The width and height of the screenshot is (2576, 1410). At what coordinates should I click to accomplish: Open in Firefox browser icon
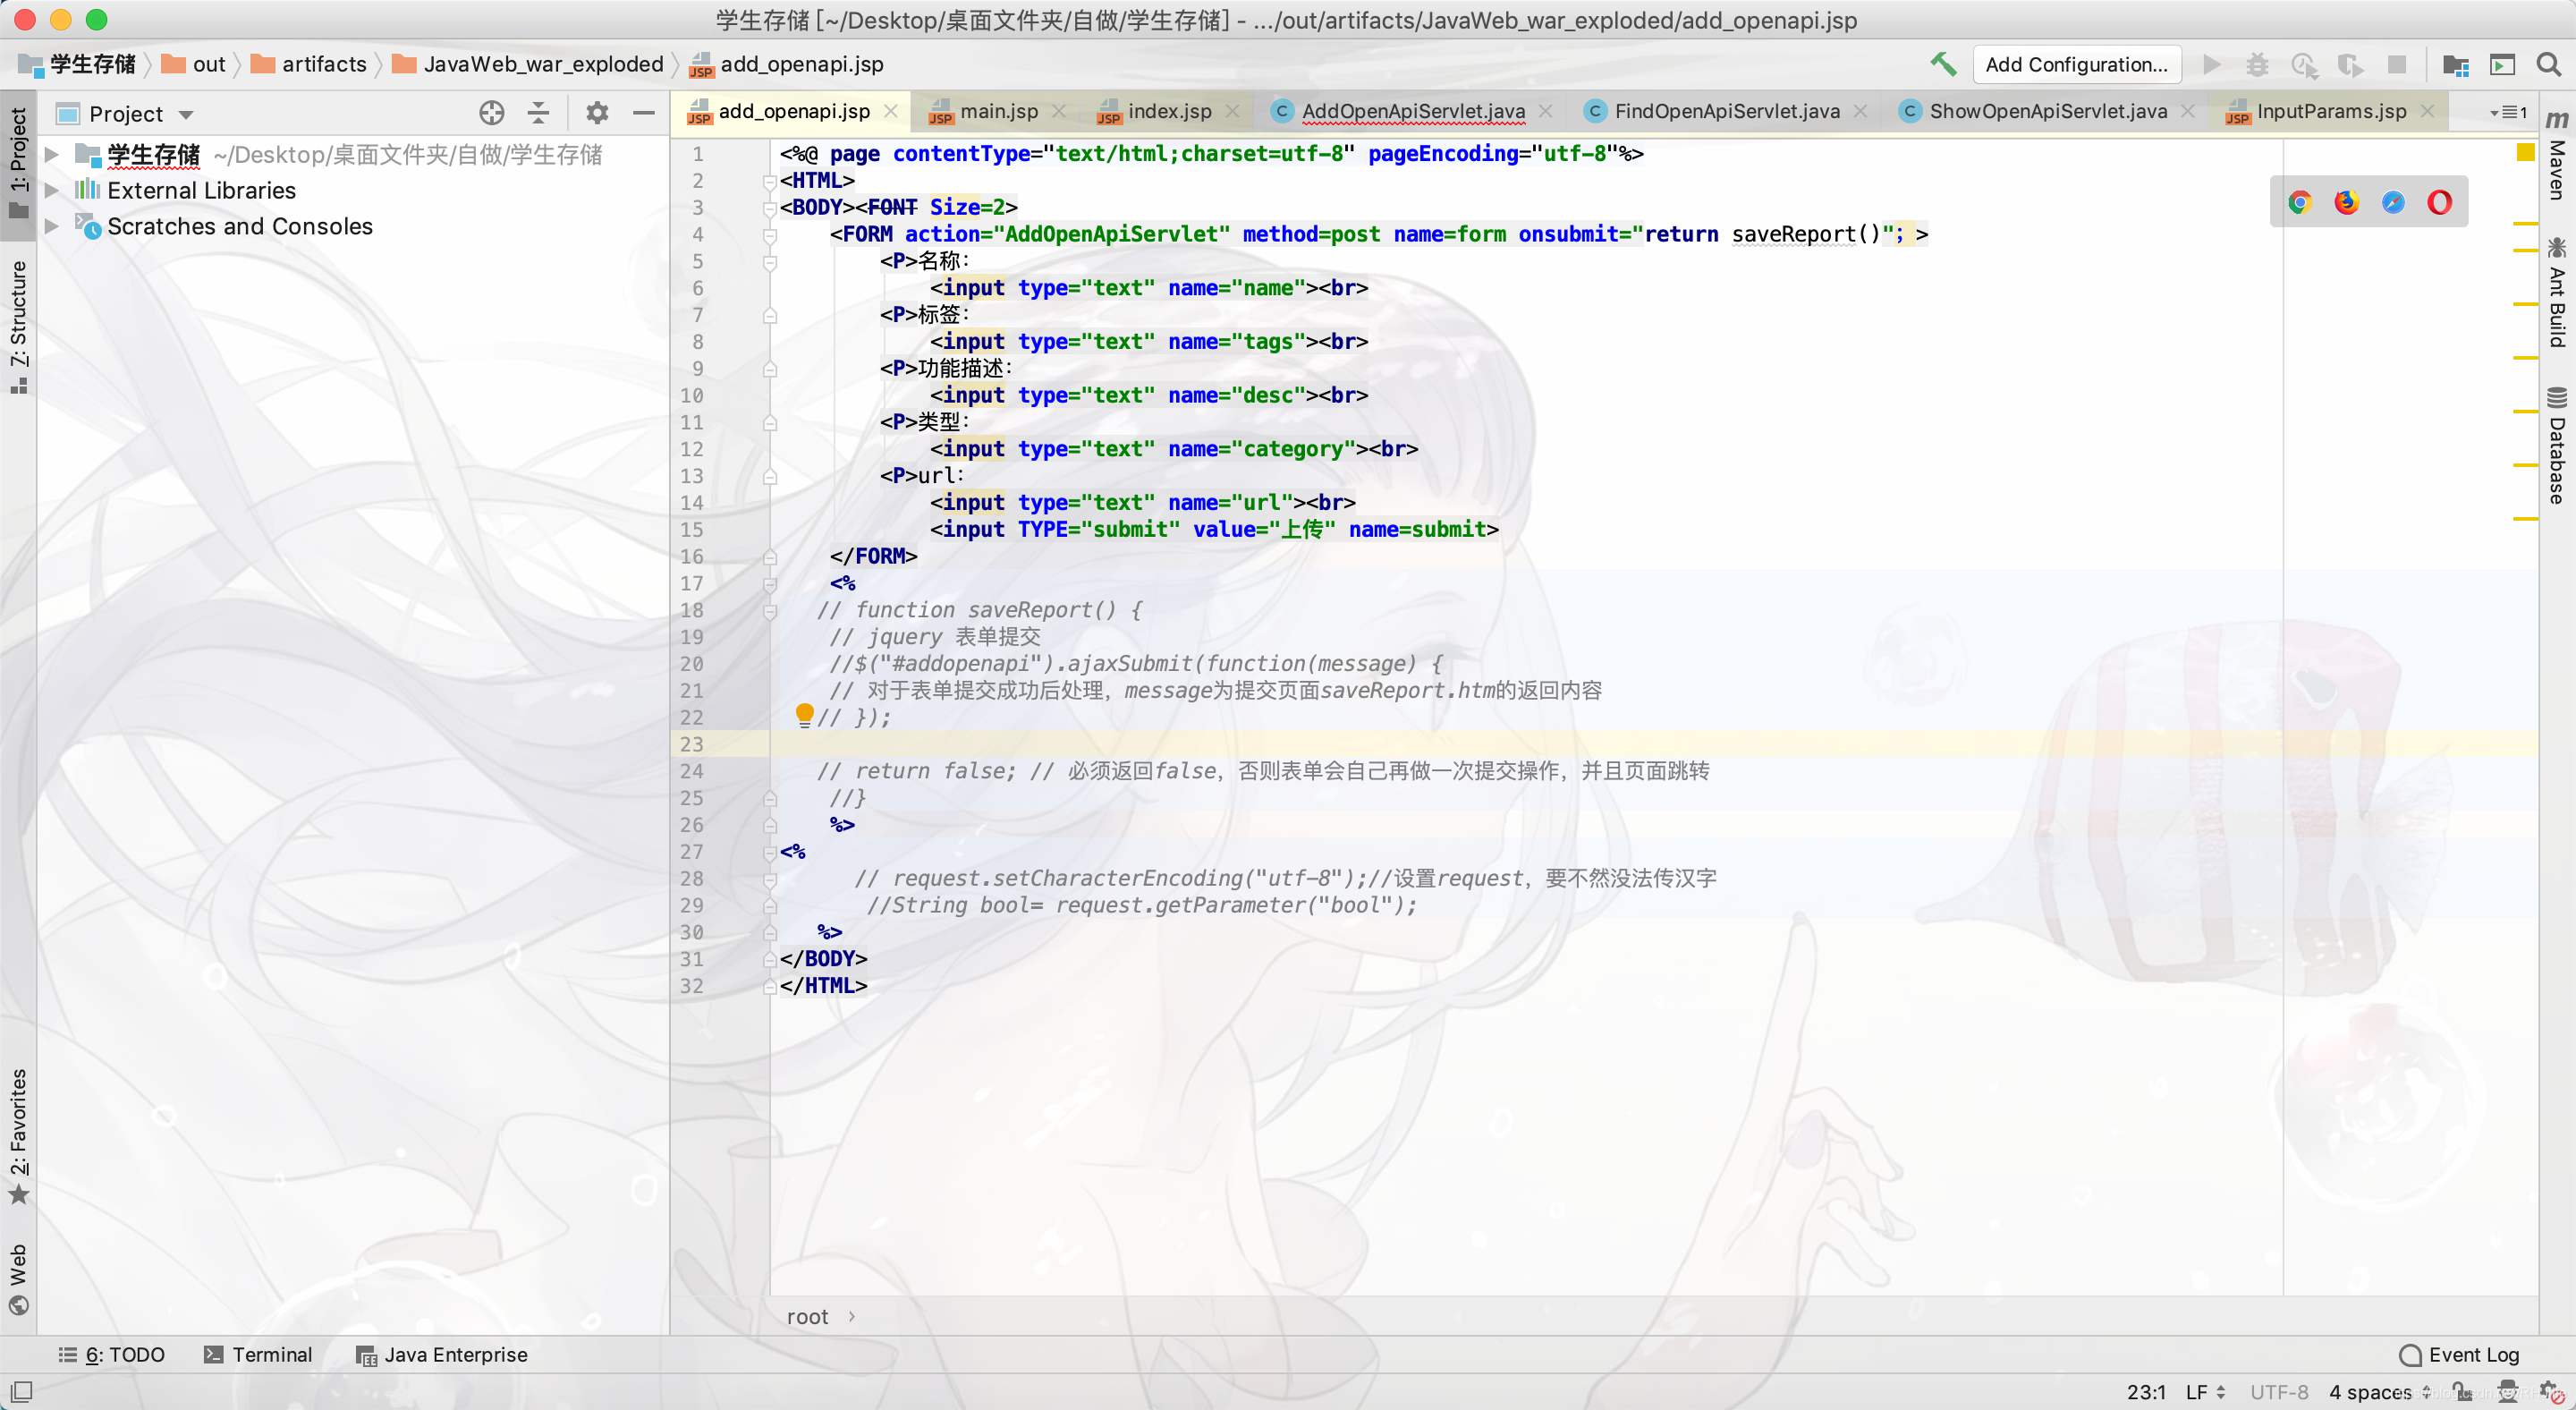point(2346,203)
